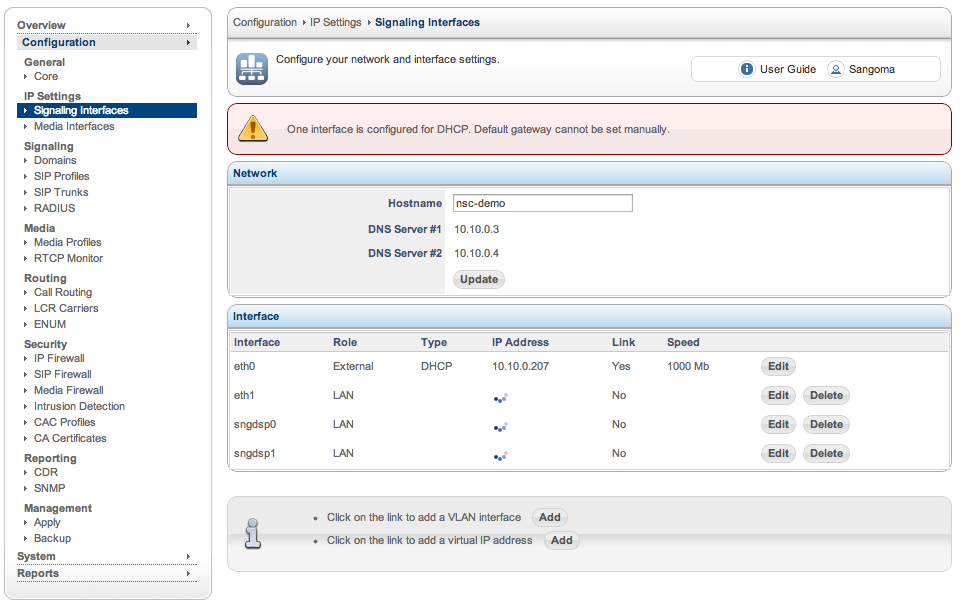This screenshot has height=607, width=960.
Task: Open RADIUS settings
Action: click(54, 208)
